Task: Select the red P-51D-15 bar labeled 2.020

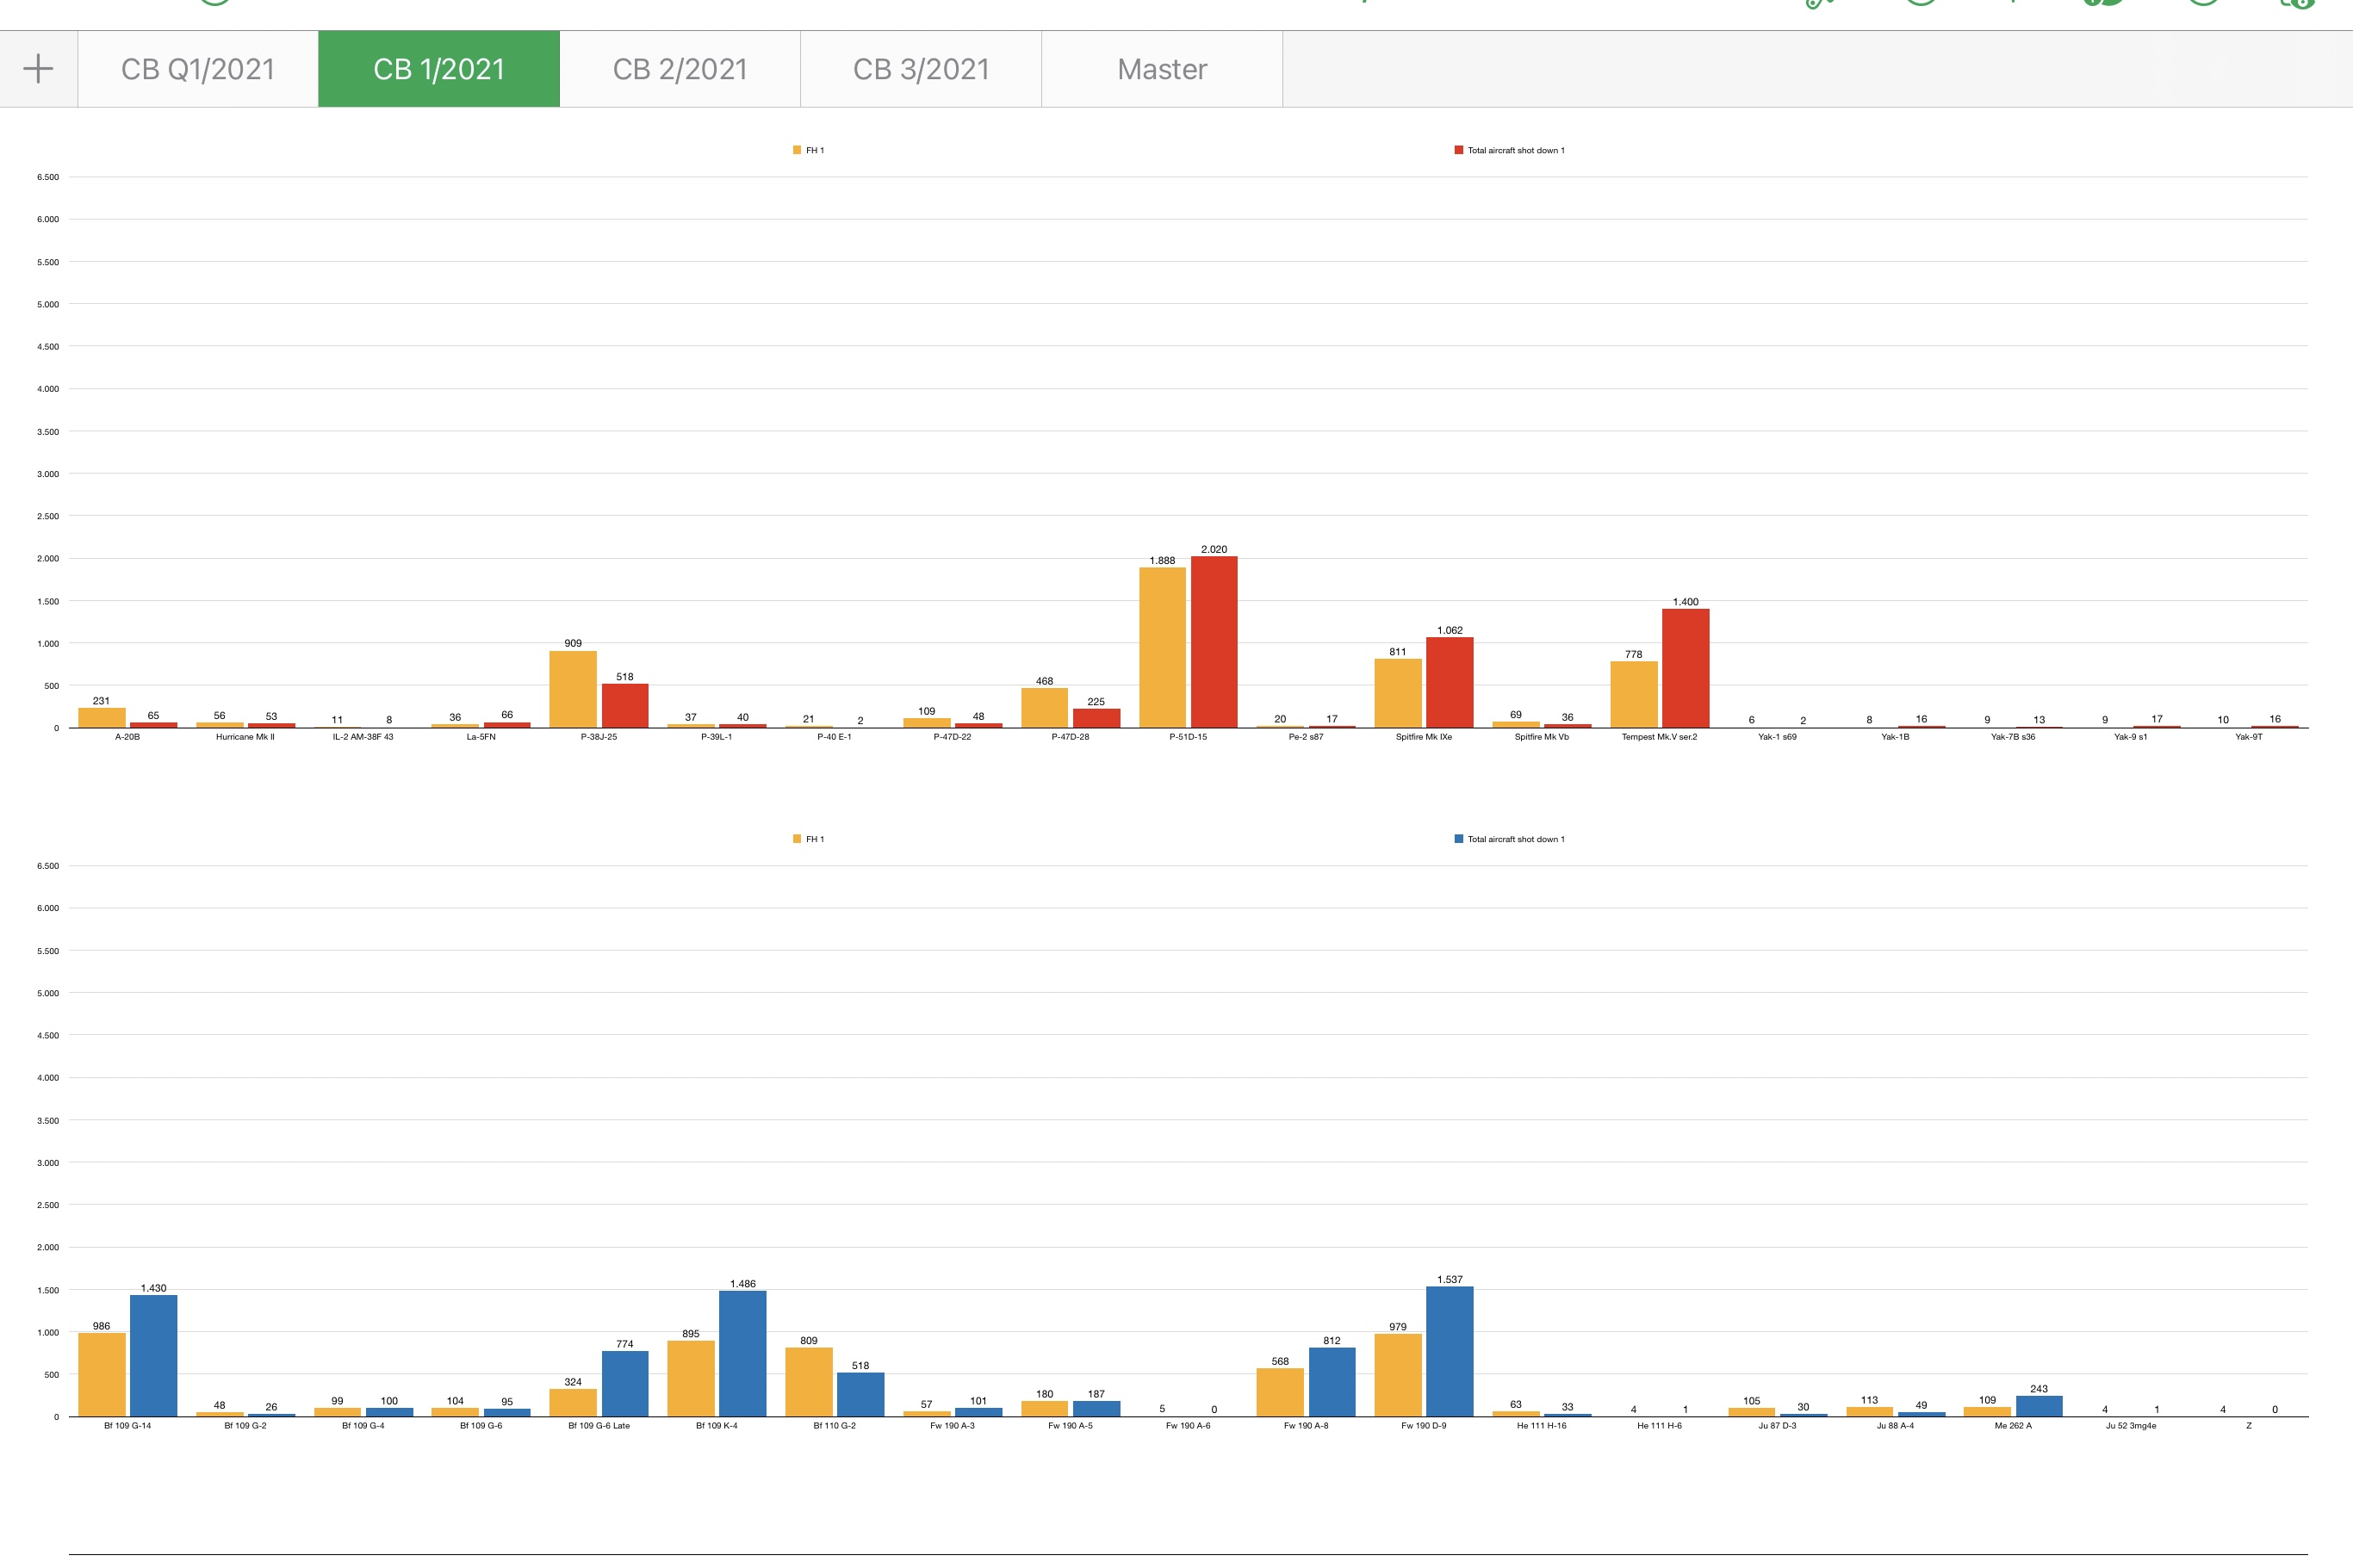Action: pos(1214,642)
